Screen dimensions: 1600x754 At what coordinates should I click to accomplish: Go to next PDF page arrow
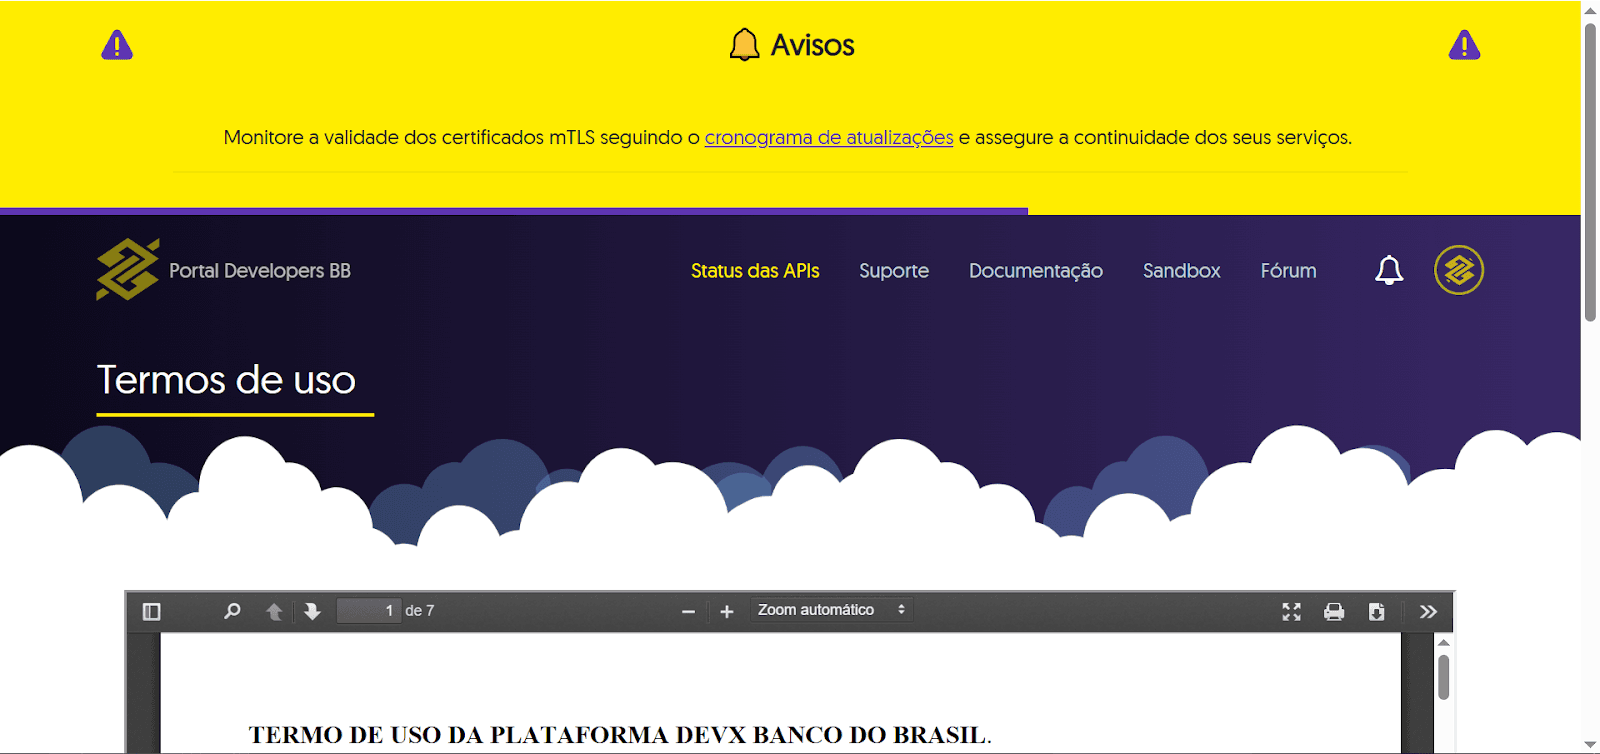312,611
